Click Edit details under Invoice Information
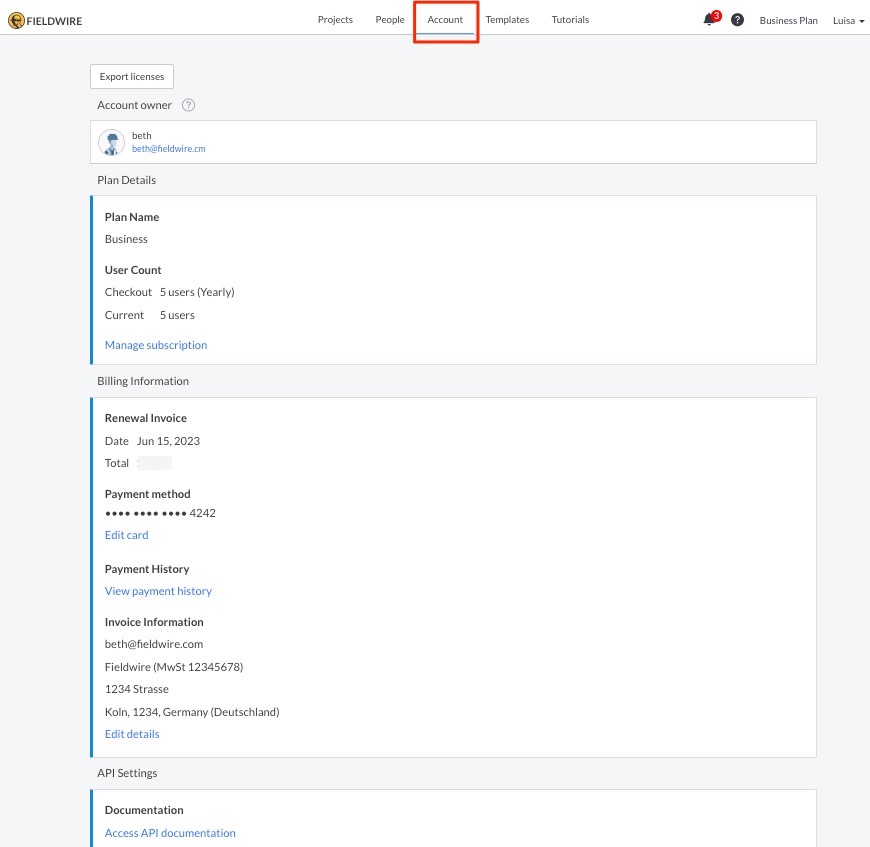Viewport: 870px width, 847px height. click(132, 734)
